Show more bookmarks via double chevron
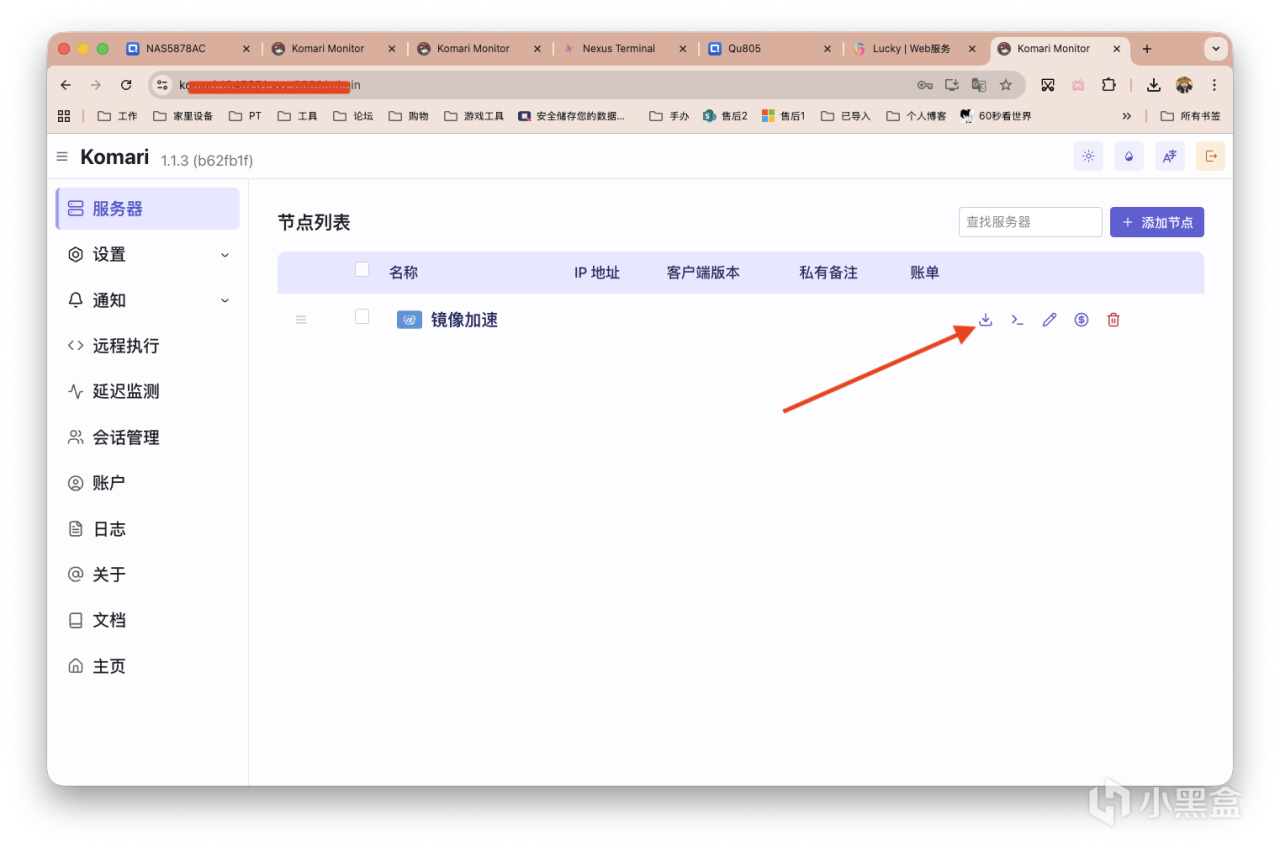1280x848 pixels. pos(1127,116)
